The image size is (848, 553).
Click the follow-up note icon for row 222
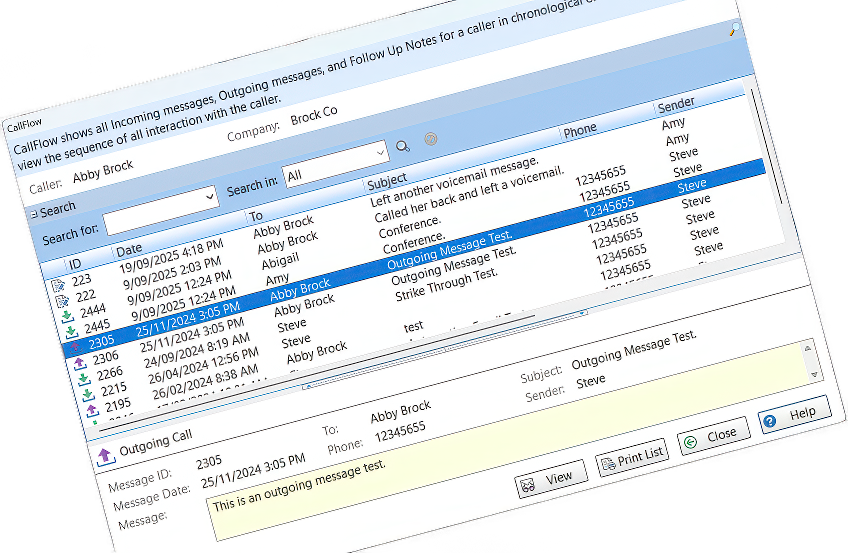62,301
